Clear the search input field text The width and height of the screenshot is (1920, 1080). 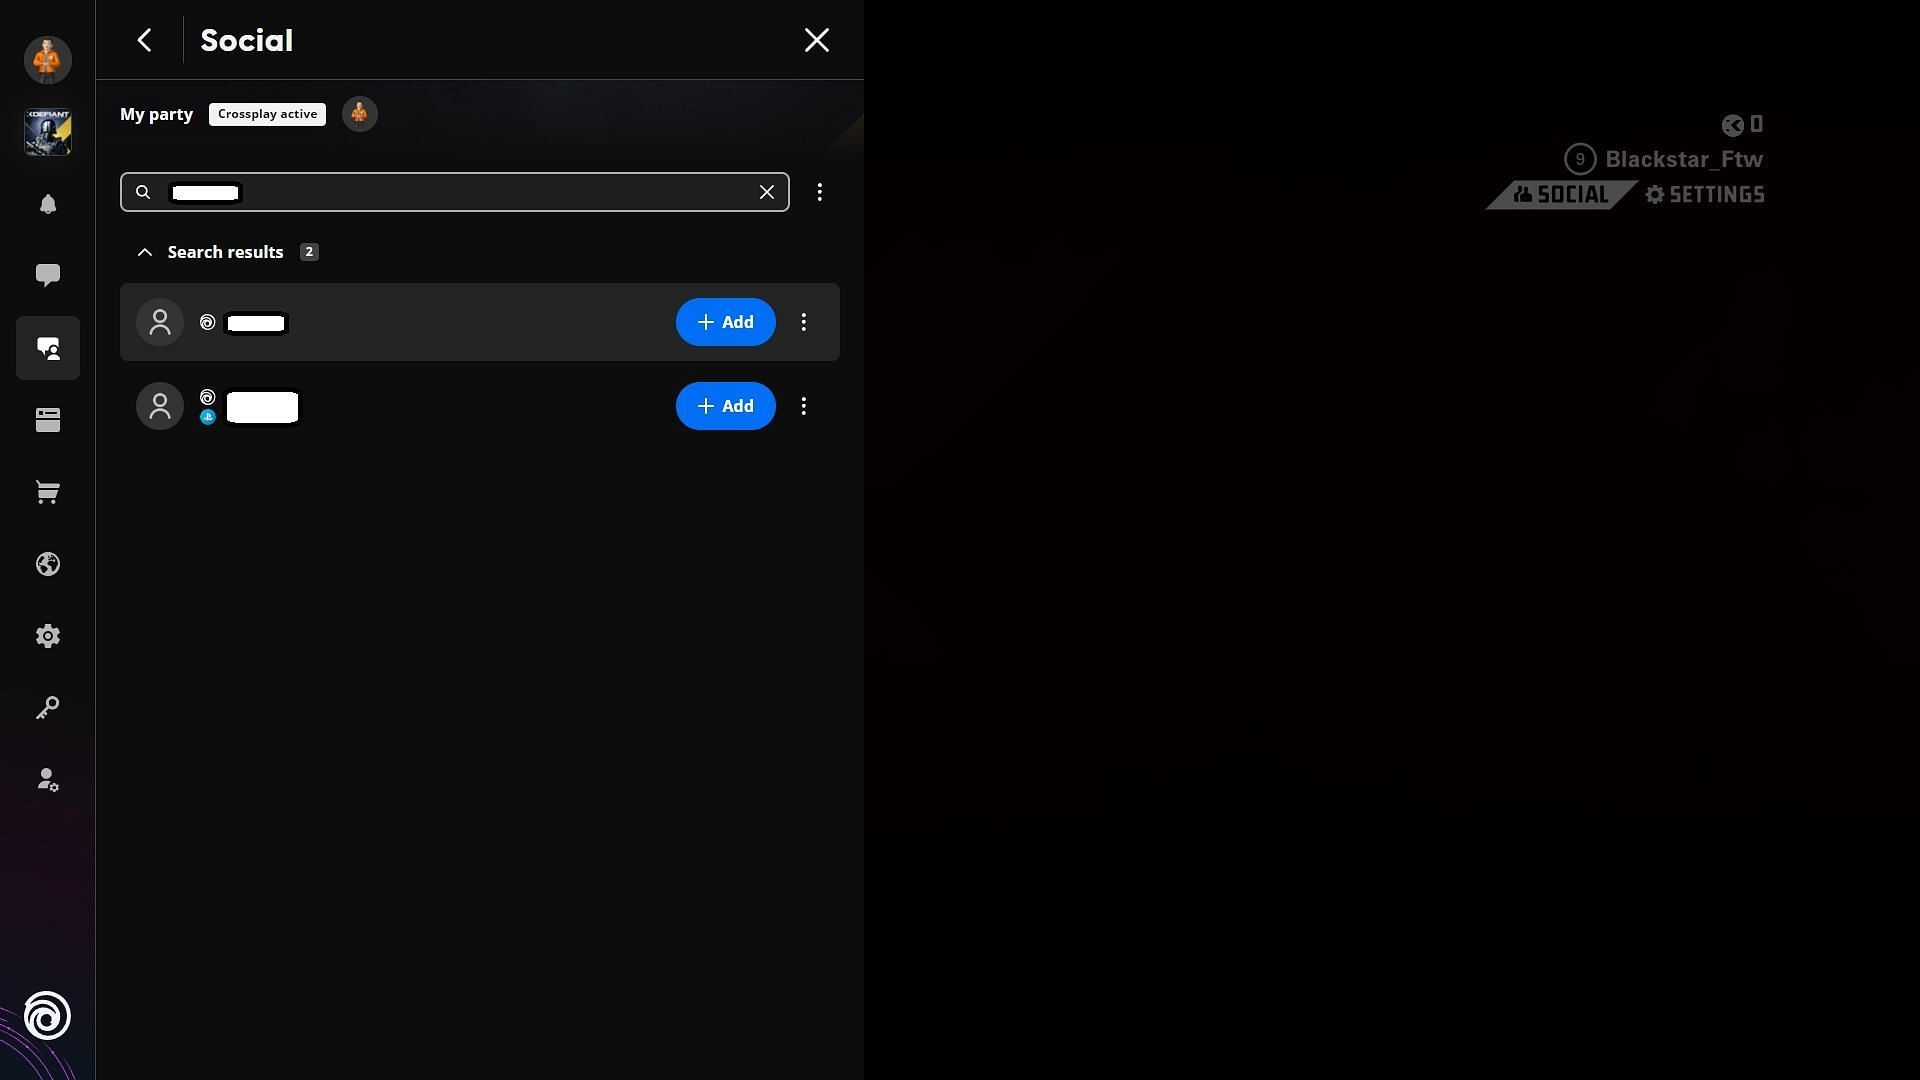click(766, 191)
